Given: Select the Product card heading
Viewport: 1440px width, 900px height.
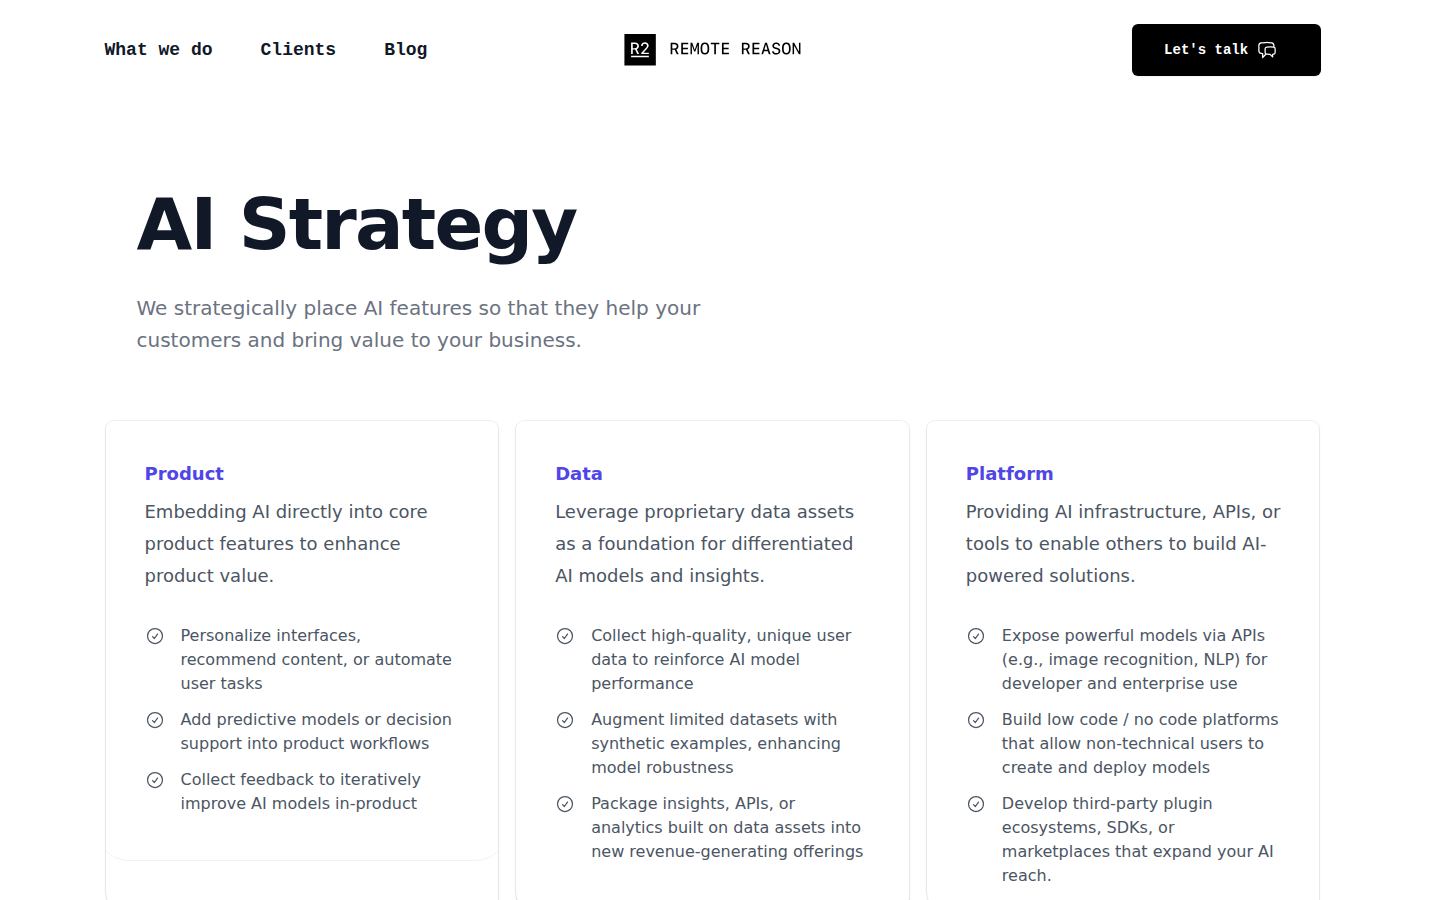Looking at the screenshot, I should coord(184,473).
